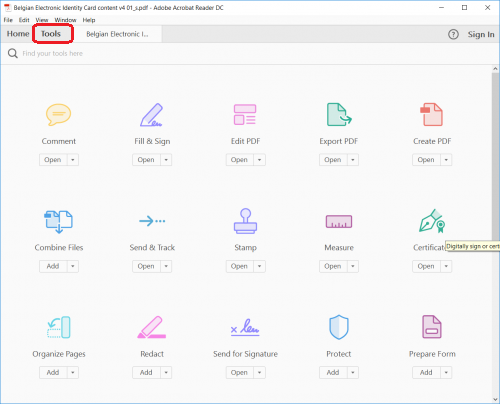The image size is (500, 404).
Task: Click Open under Certificates
Action: (x=426, y=266)
